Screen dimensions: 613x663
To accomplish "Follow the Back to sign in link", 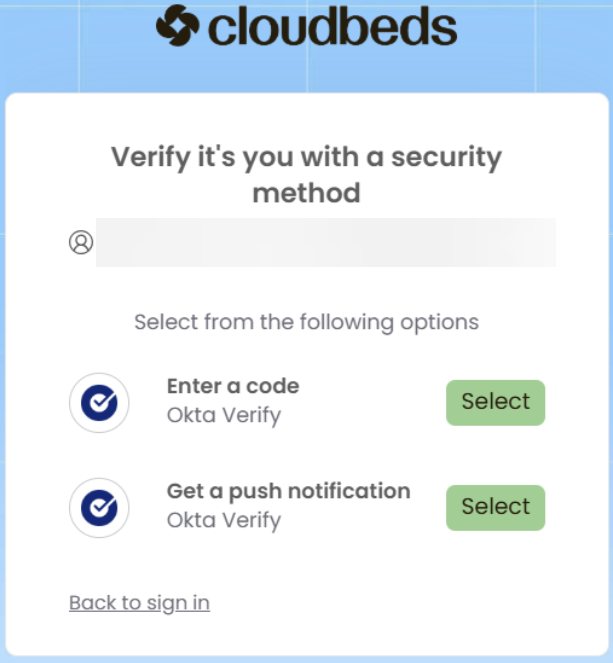I will pyautogui.click(x=139, y=602).
